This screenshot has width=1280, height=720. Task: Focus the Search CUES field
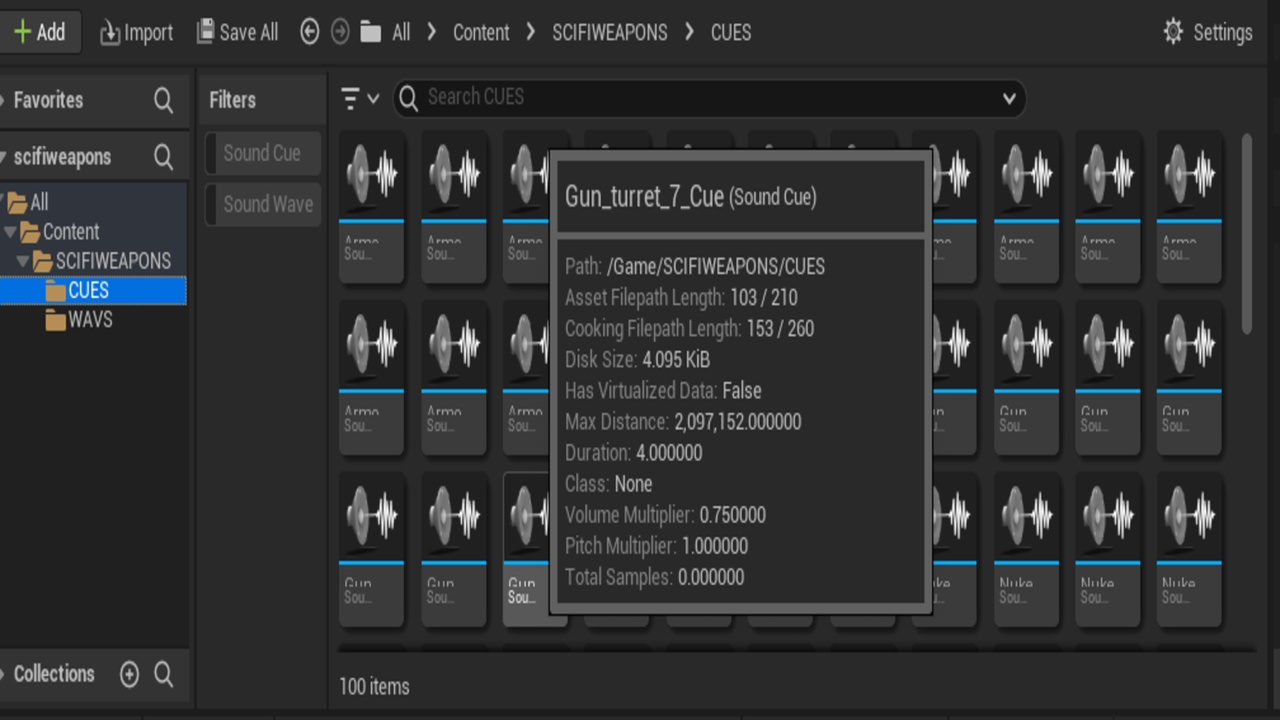click(x=709, y=98)
